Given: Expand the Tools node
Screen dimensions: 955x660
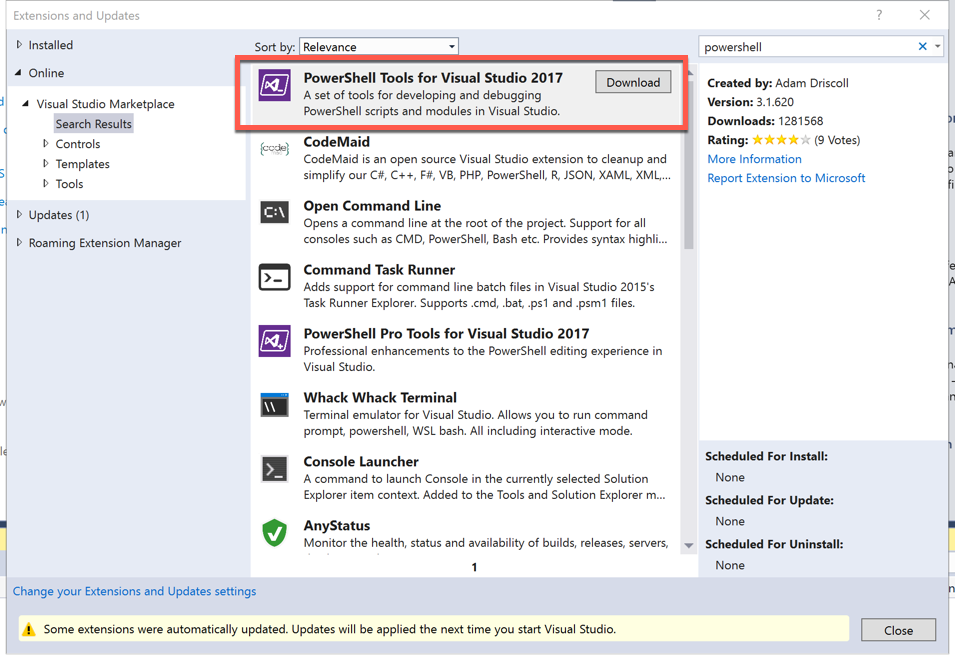Looking at the screenshot, I should tap(46, 183).
